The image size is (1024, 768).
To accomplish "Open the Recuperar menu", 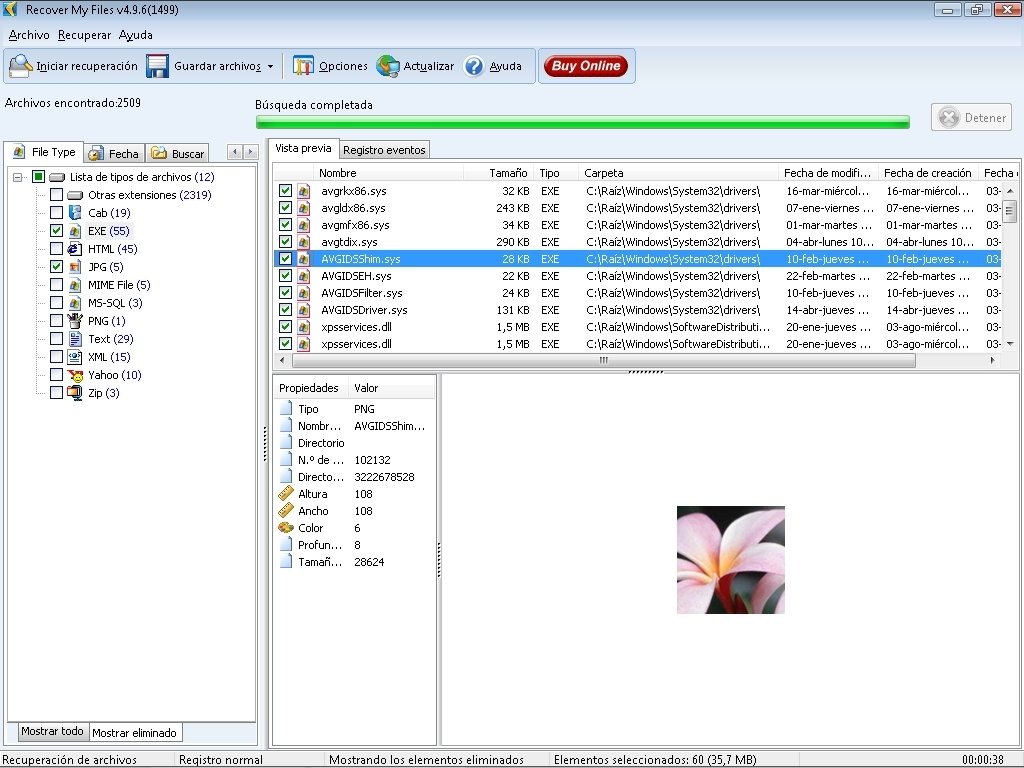I will click(84, 35).
